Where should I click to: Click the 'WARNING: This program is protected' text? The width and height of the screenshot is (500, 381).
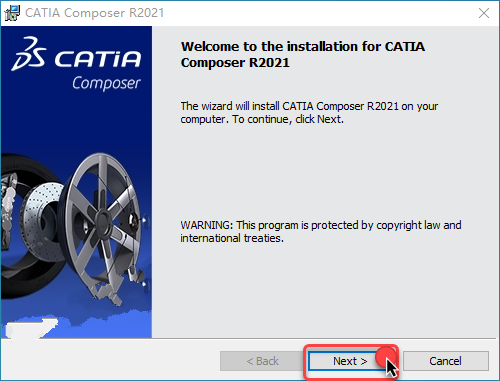321,232
